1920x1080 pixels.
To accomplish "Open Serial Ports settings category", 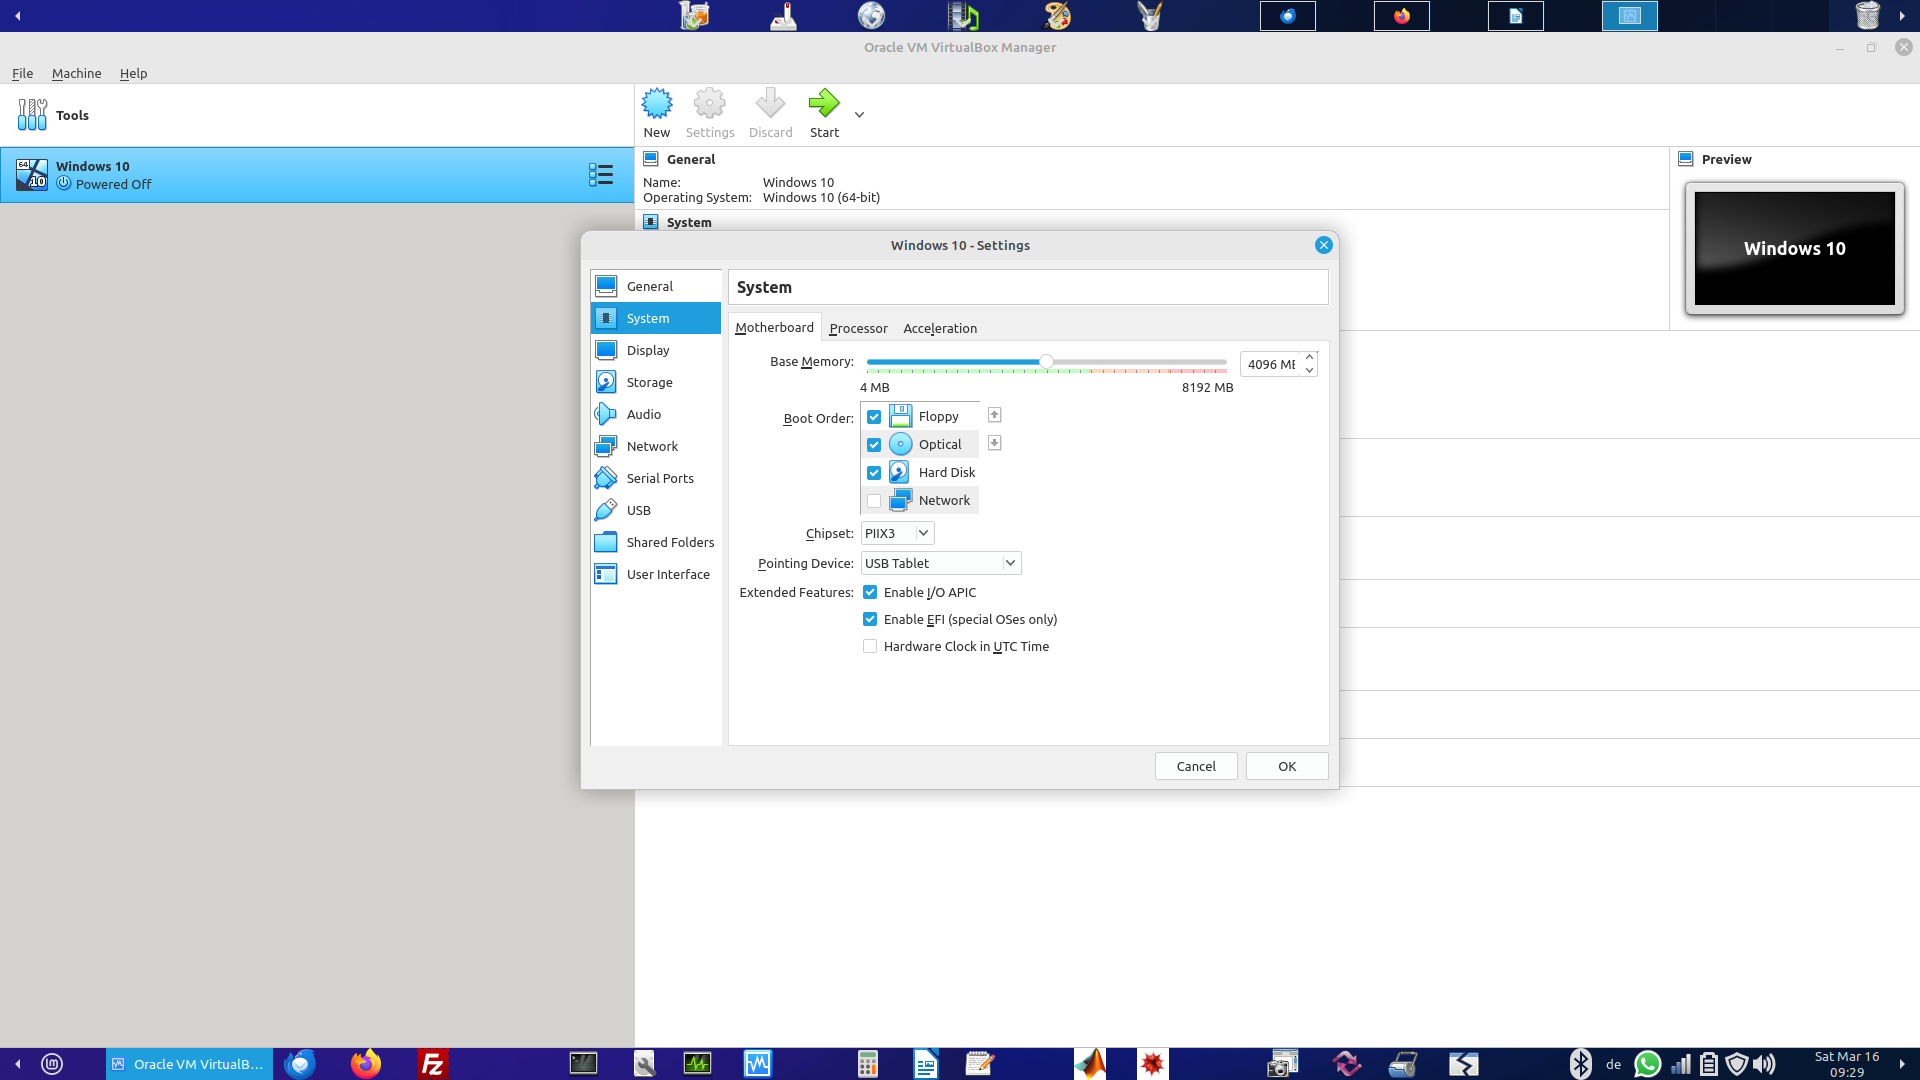I will pyautogui.click(x=656, y=478).
